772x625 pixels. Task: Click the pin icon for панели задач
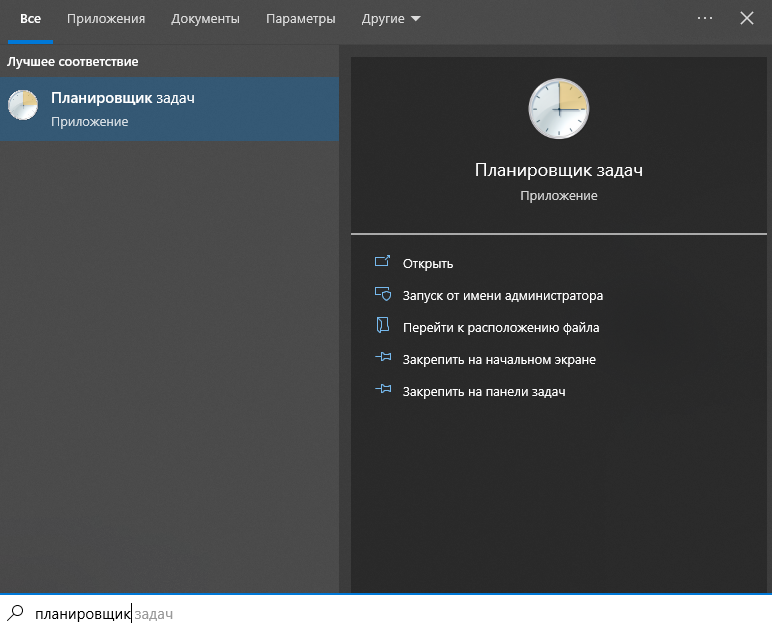383,389
